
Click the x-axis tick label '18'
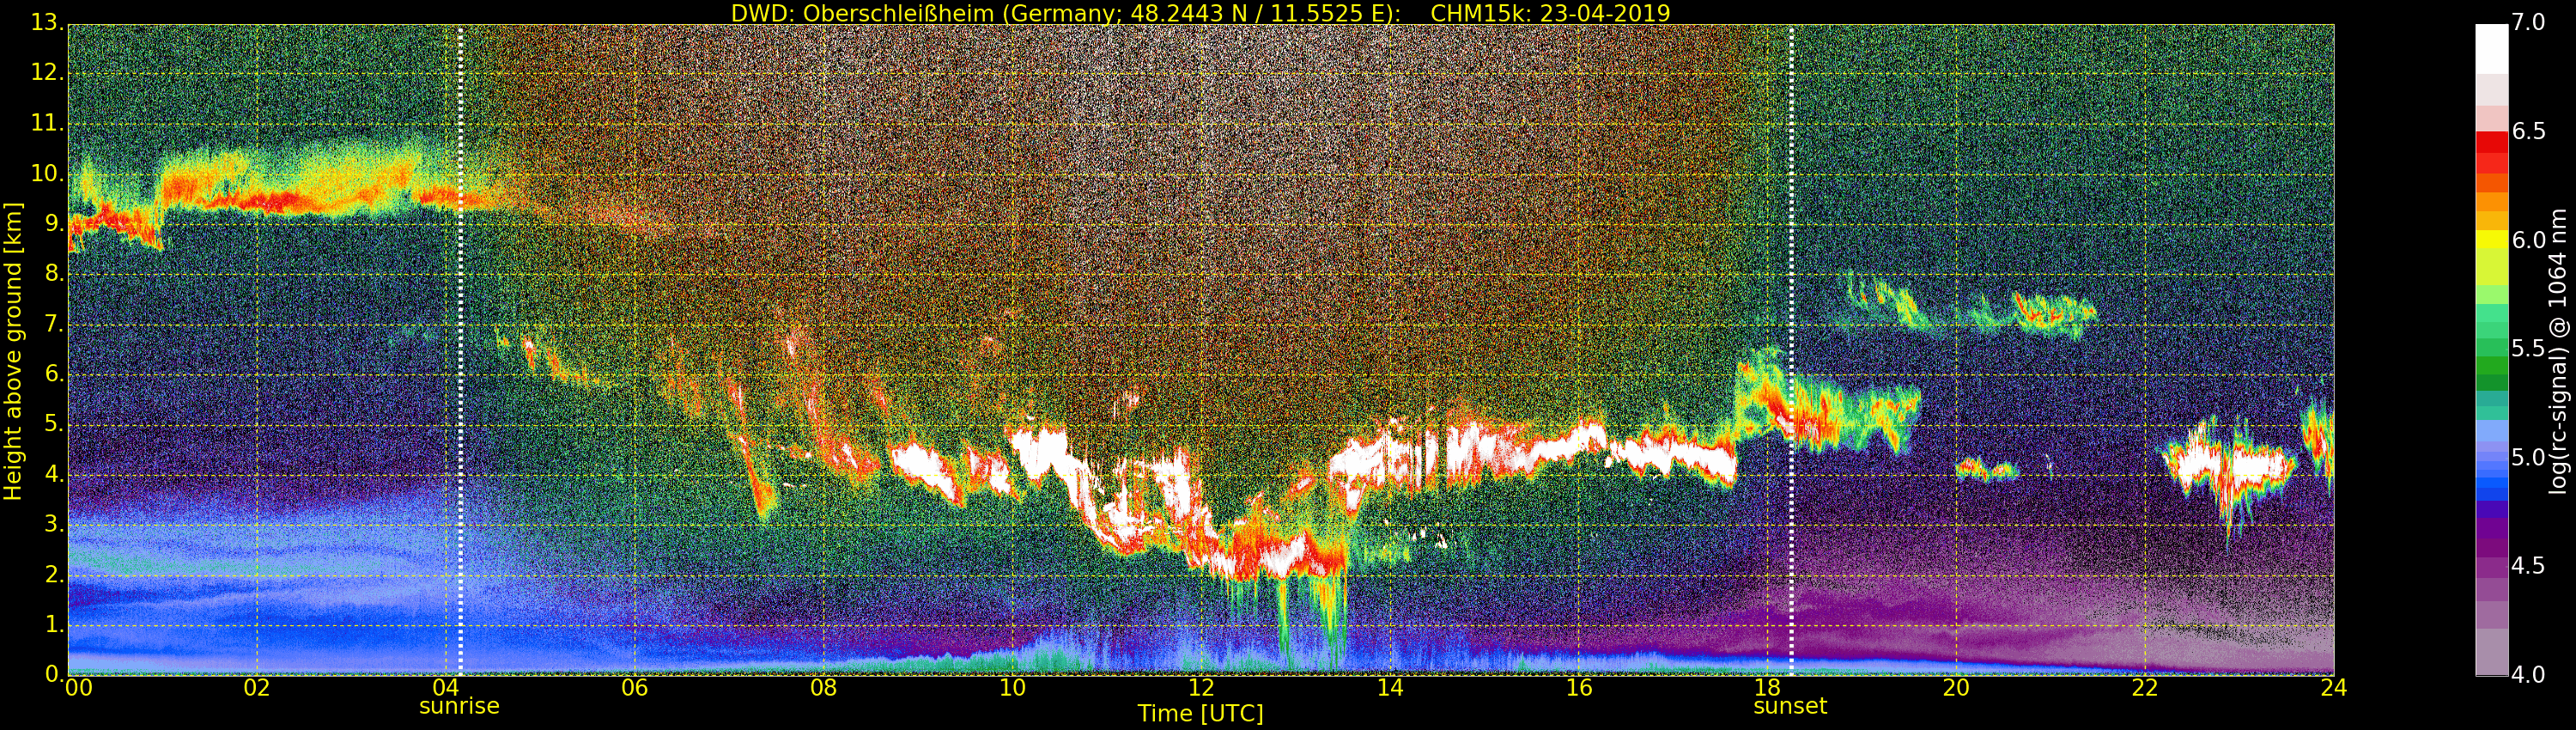(x=1768, y=688)
